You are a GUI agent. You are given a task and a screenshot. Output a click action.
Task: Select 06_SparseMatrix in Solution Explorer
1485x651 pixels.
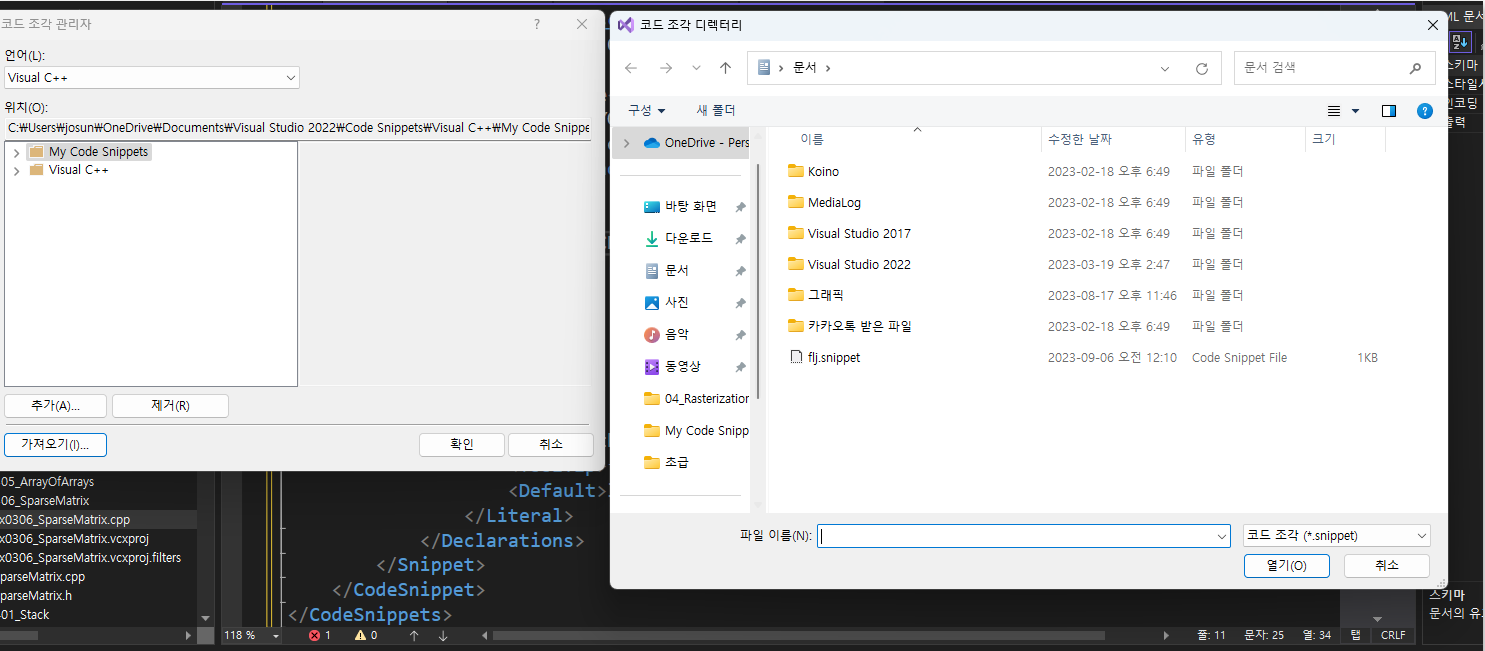click(x=45, y=500)
